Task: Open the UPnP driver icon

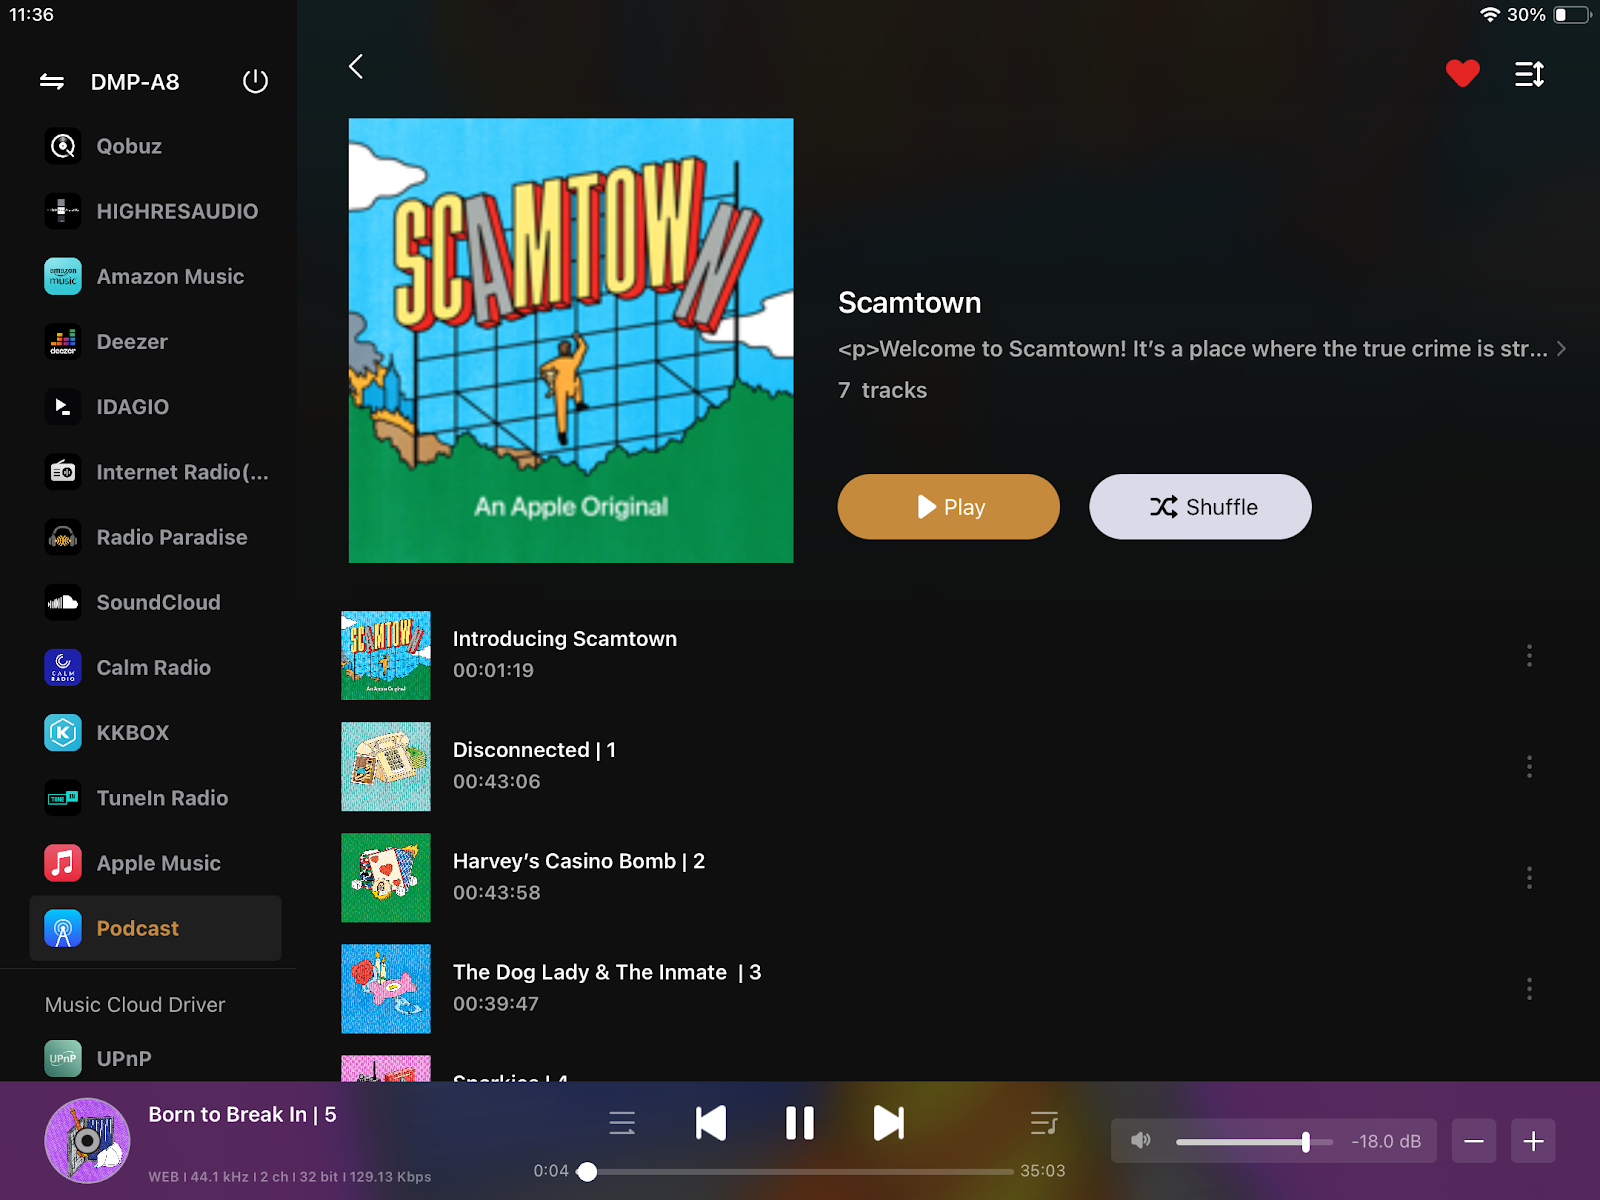Action: [63, 1058]
